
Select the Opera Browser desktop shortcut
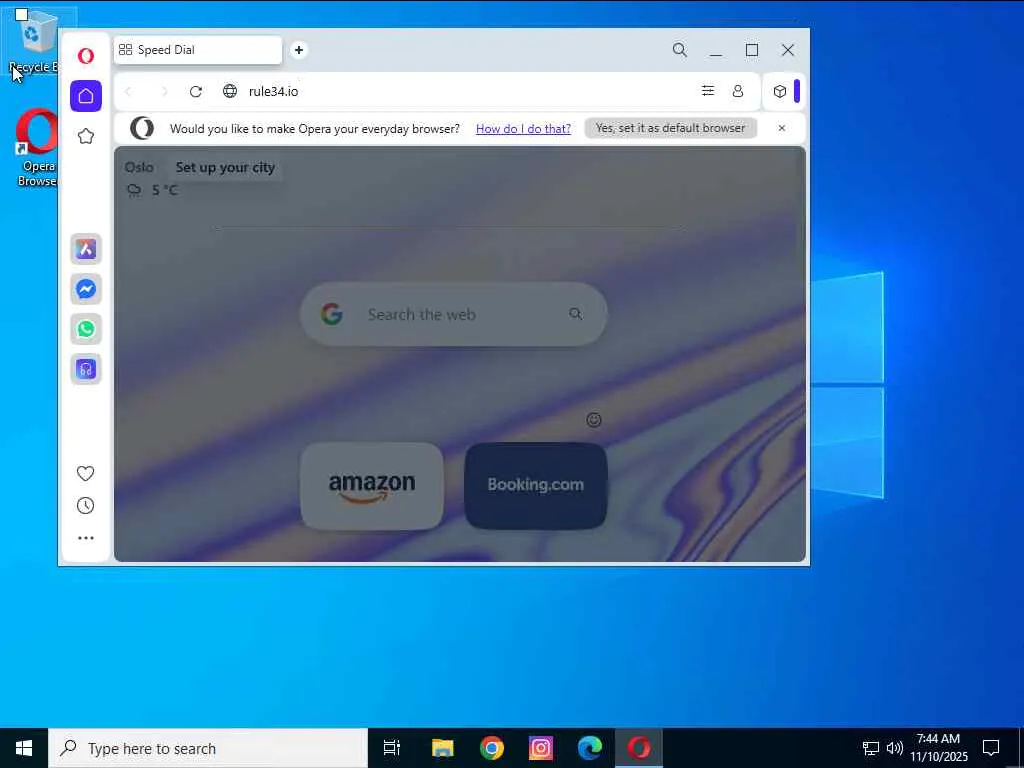tap(37, 148)
